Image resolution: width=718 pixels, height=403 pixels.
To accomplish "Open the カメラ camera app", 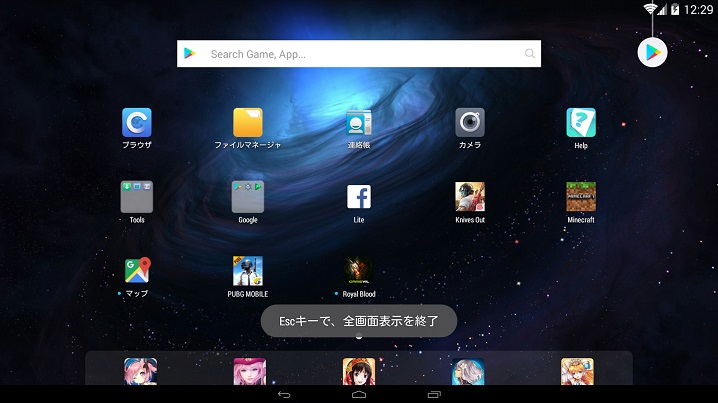I will click(470, 123).
